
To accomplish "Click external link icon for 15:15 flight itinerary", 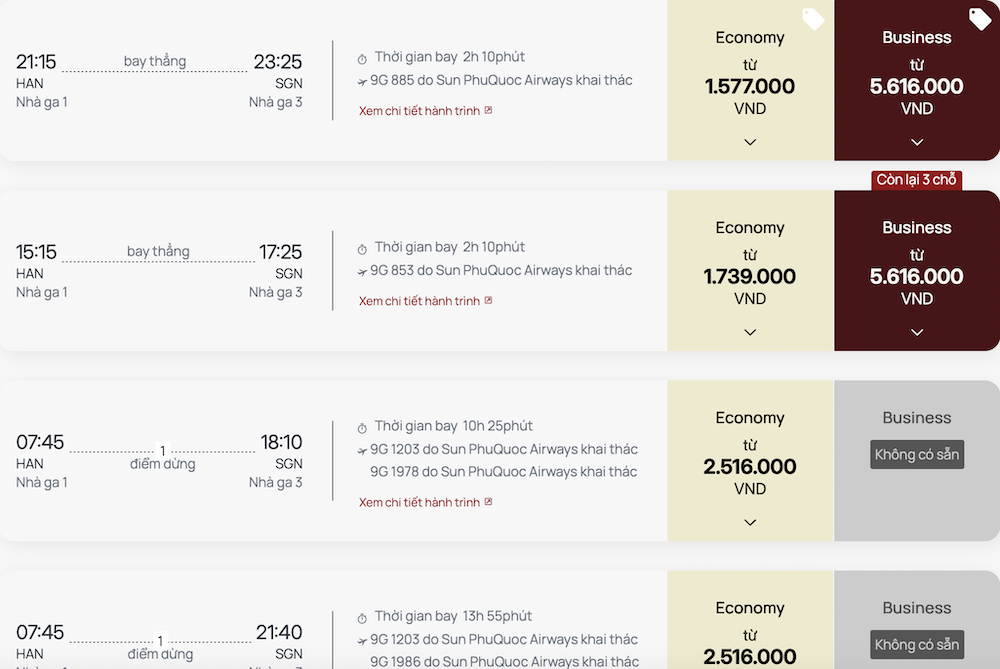I will (488, 300).
